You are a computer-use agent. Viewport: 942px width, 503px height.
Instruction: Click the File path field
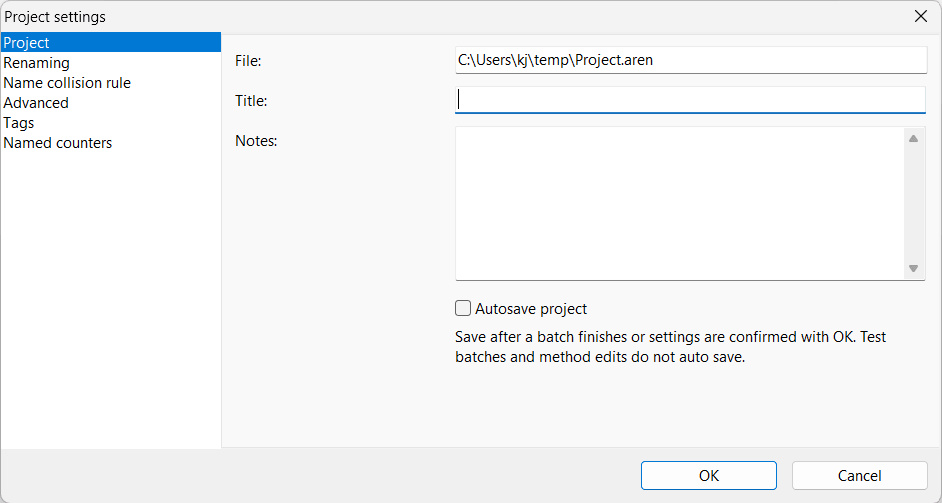(691, 60)
